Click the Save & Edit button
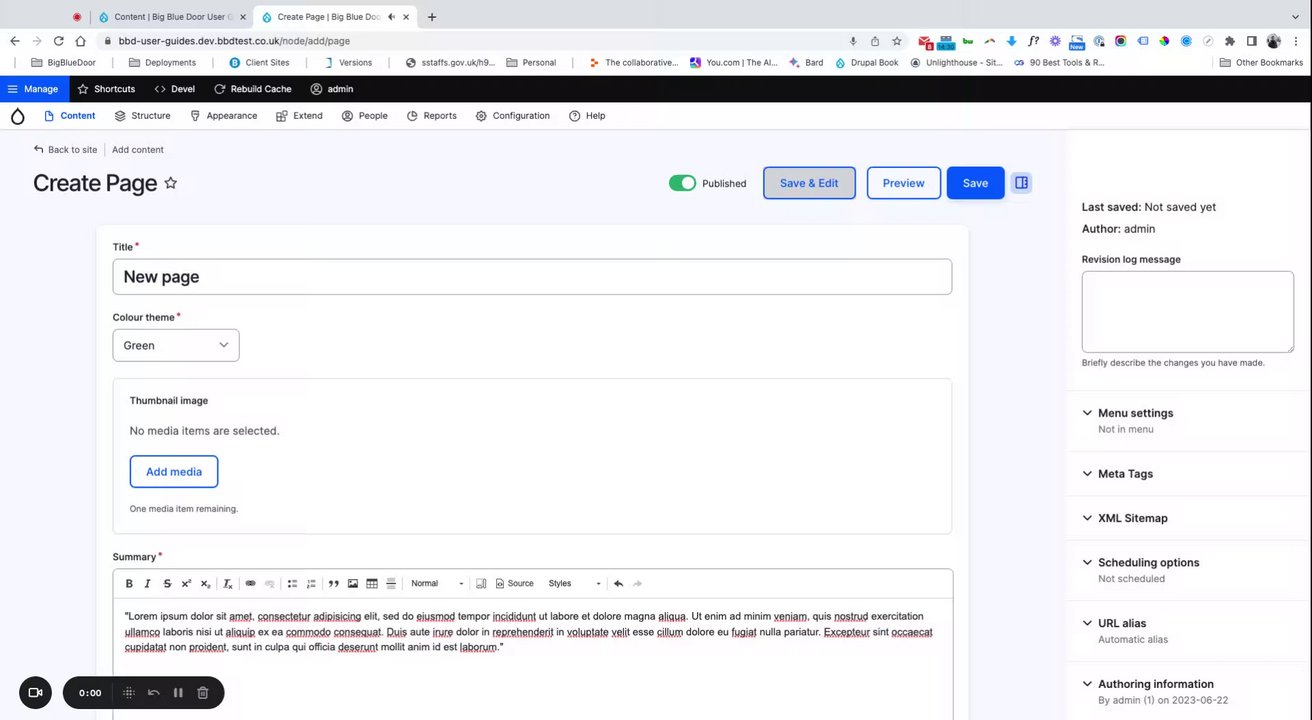This screenshot has height=720, width=1312. pos(809,183)
